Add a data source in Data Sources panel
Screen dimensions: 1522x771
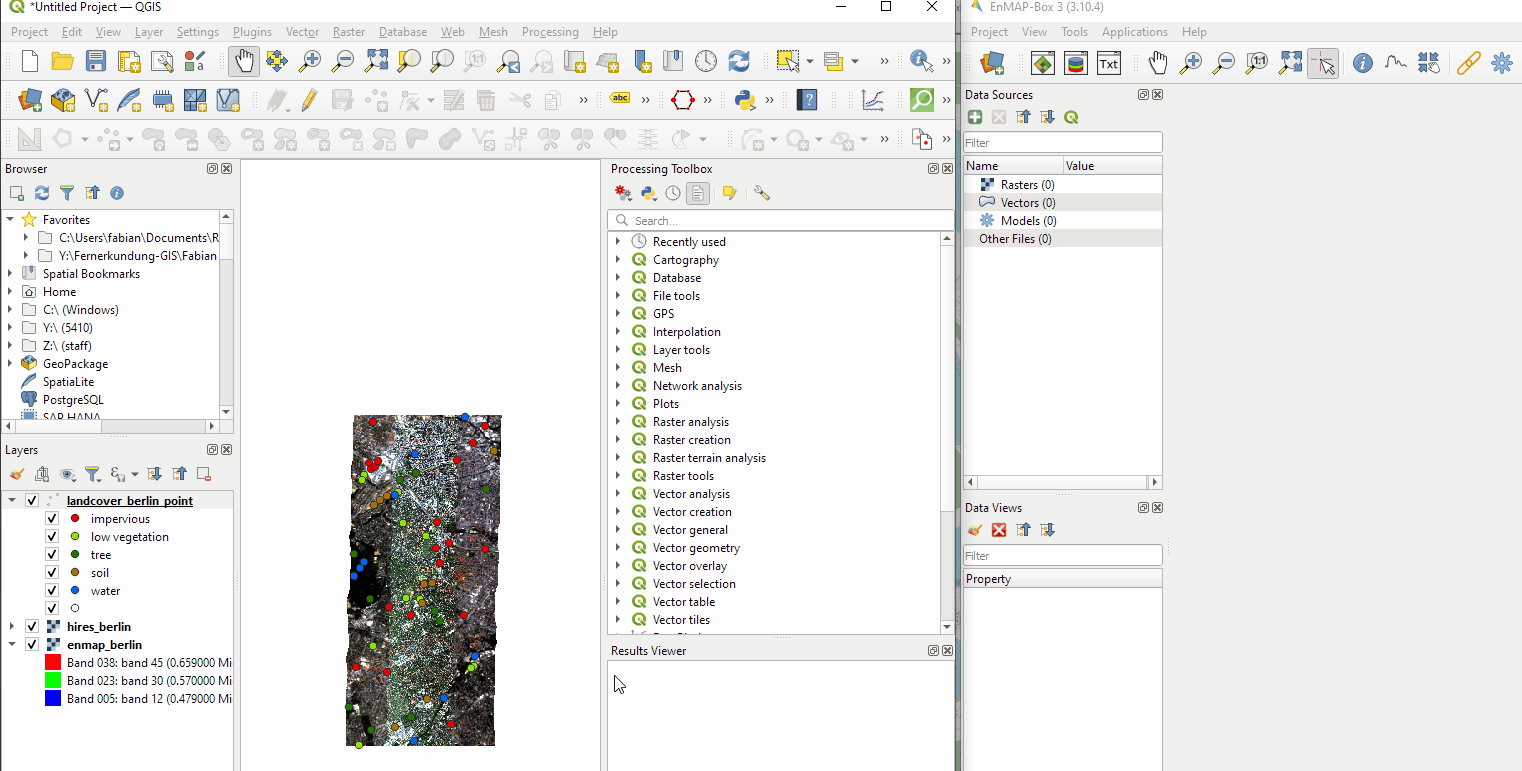974,117
